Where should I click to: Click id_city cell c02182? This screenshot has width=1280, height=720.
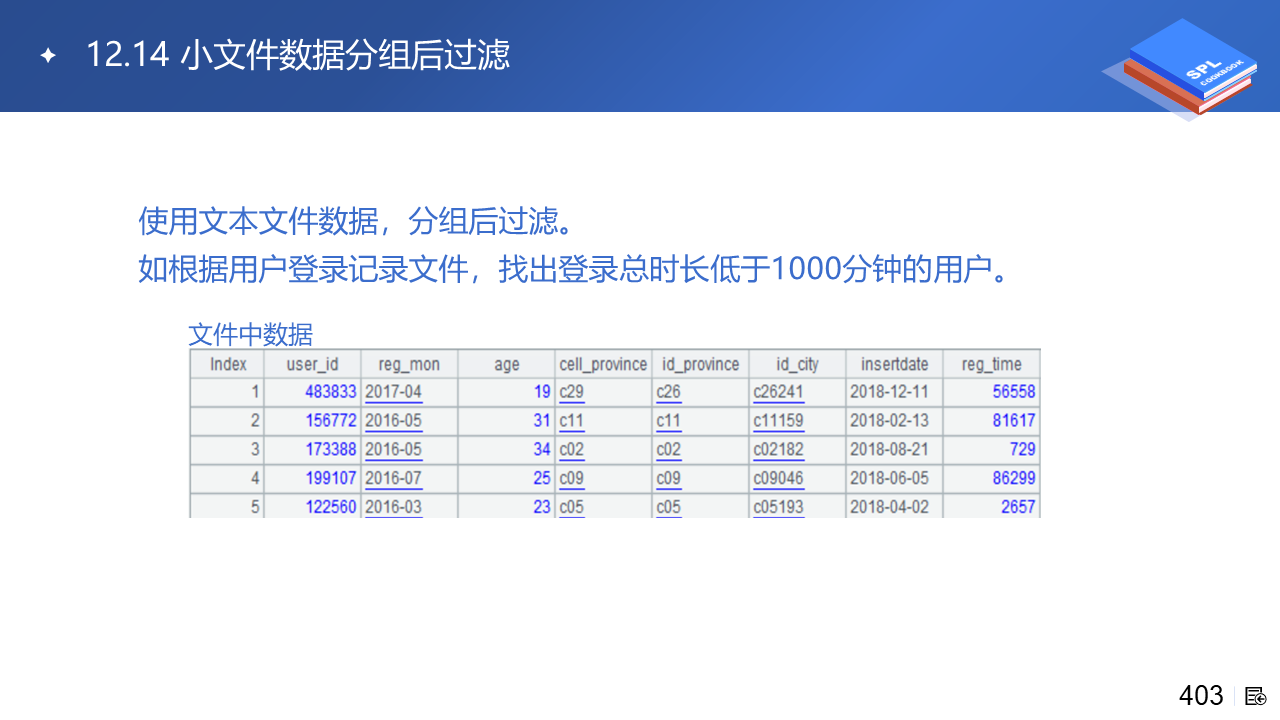[797, 450]
